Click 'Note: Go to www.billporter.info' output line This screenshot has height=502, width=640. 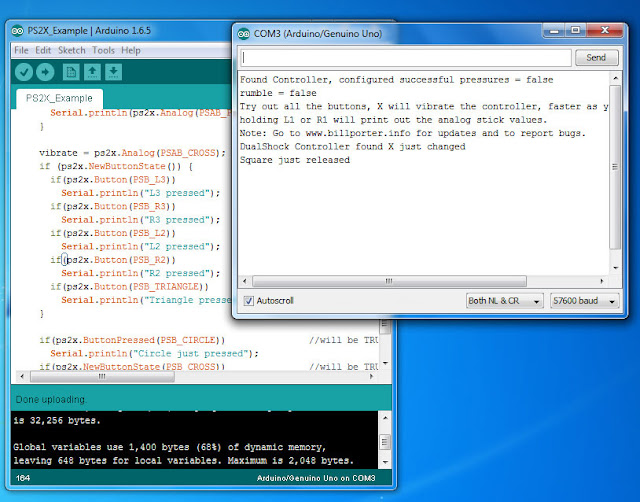(413, 133)
